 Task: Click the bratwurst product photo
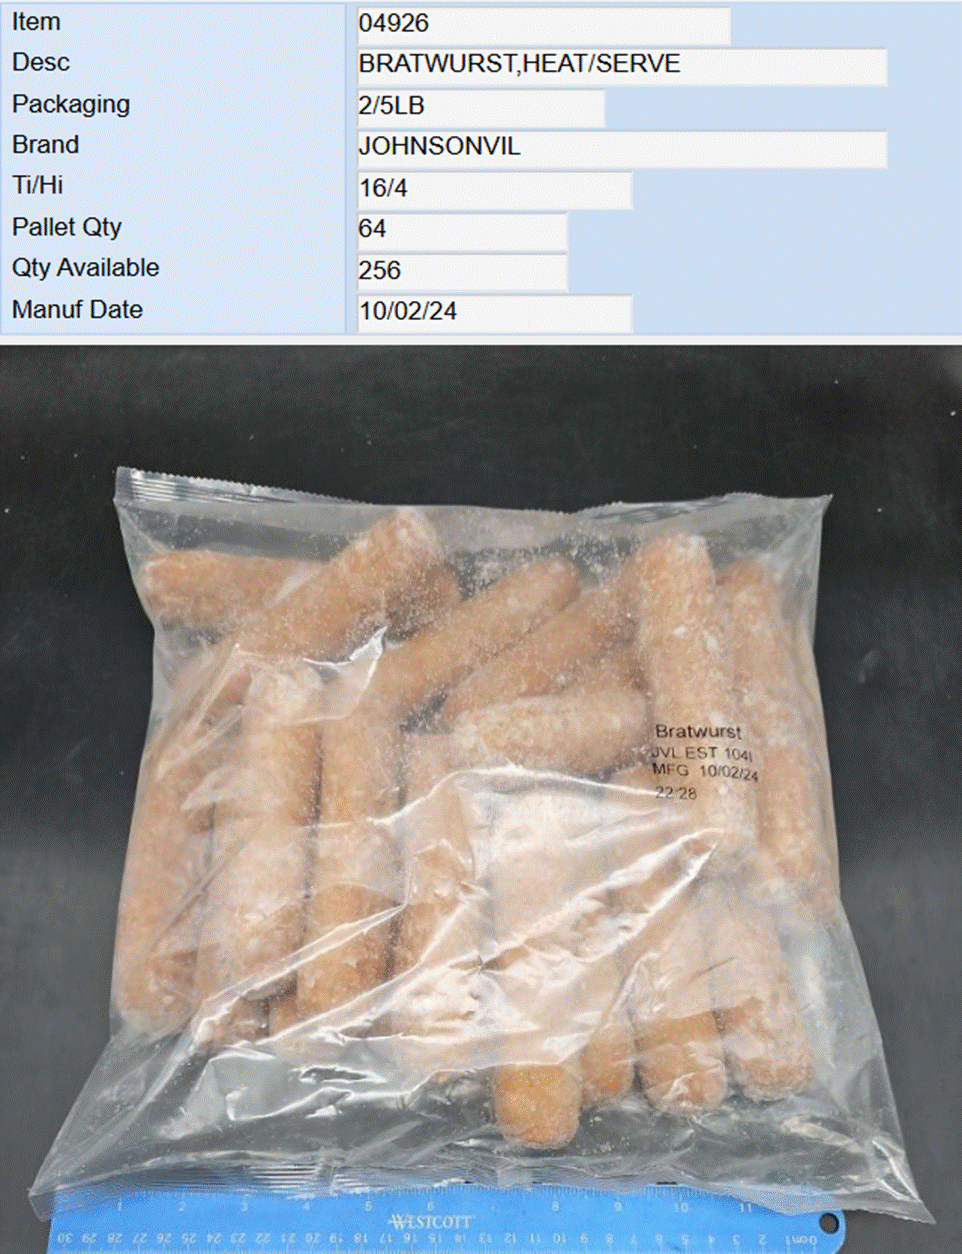tap(481, 800)
